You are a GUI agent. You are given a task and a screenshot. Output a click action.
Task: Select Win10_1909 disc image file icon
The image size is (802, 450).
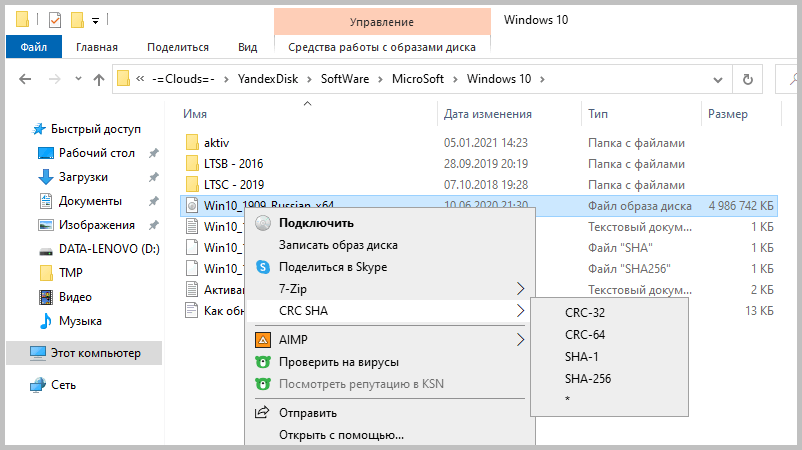(192, 206)
